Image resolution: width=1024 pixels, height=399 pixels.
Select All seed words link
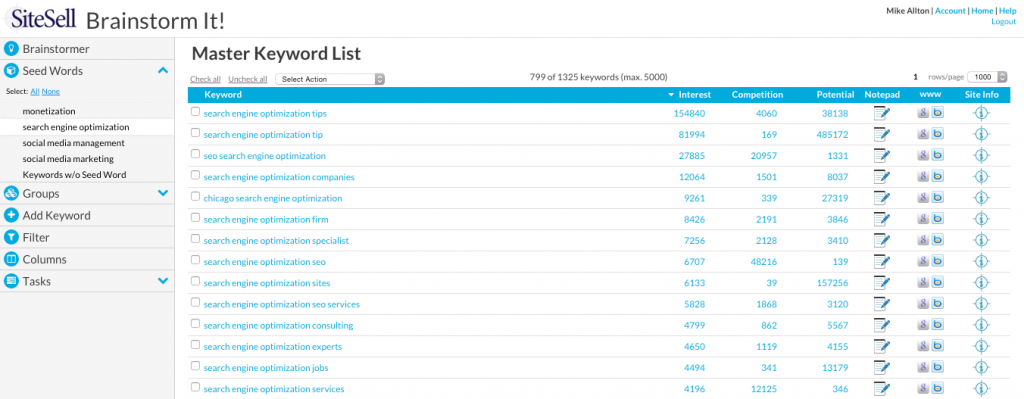[35, 91]
